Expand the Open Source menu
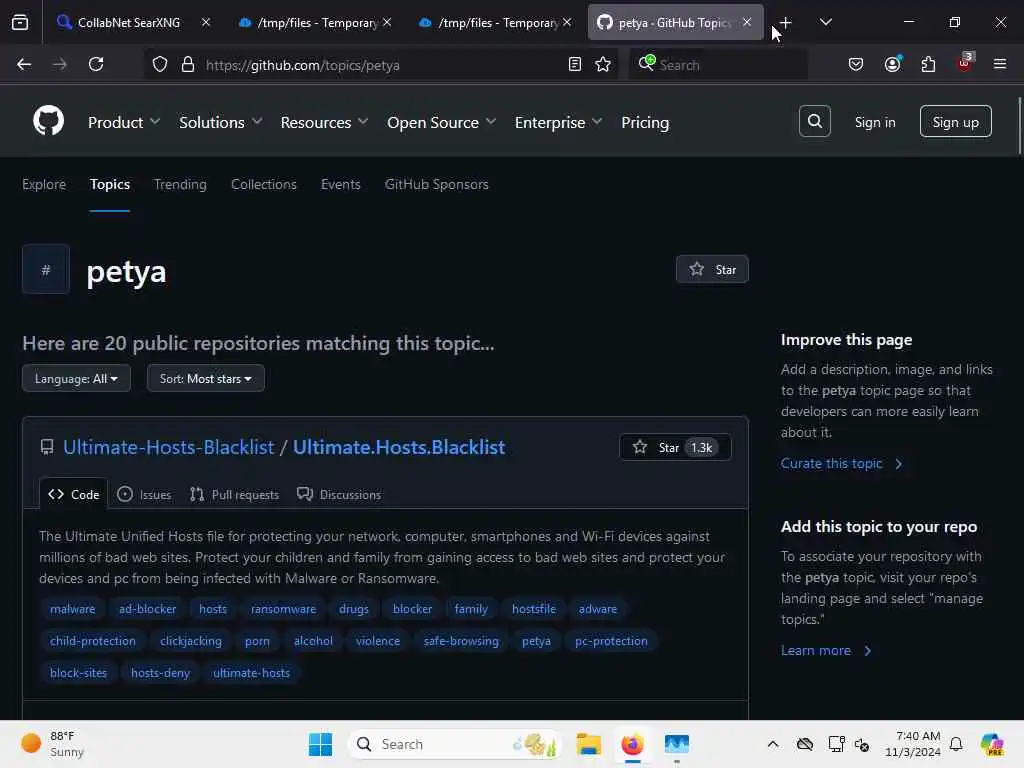 coord(441,122)
